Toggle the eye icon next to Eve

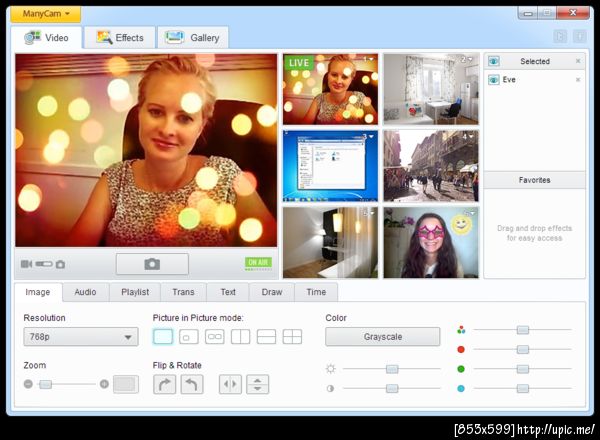(494, 80)
